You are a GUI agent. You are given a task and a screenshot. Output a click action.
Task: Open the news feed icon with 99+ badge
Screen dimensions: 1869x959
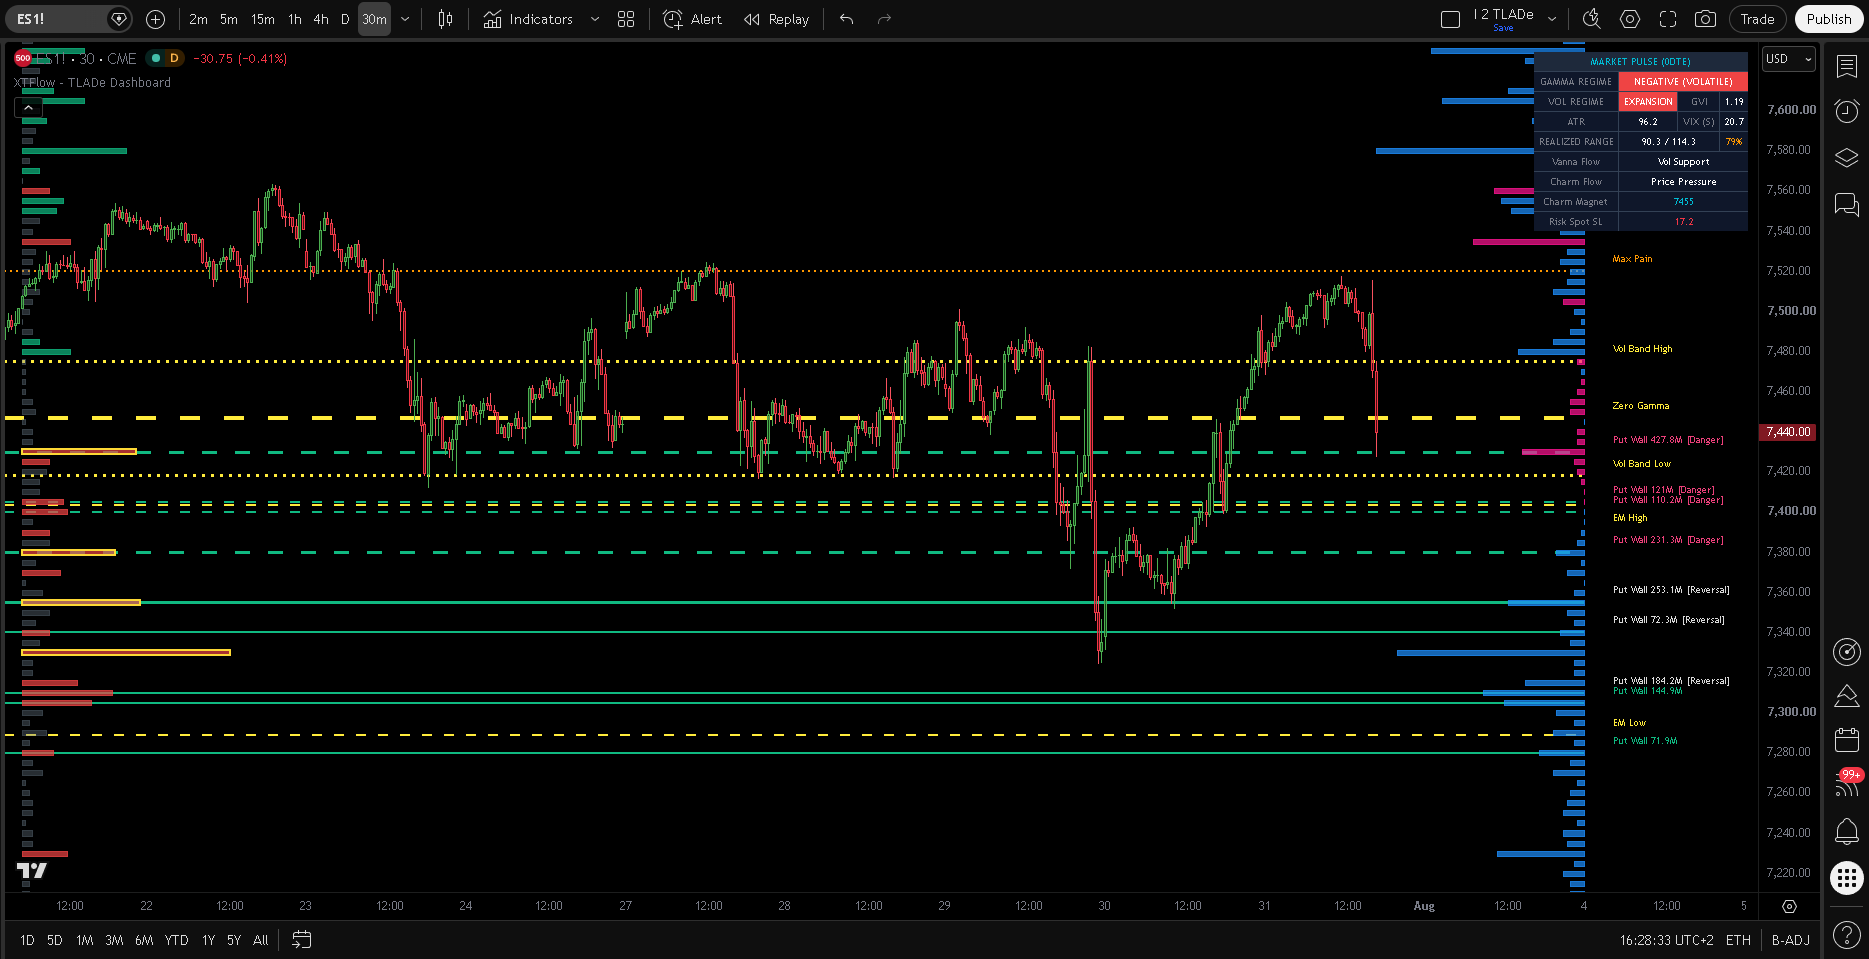tap(1846, 784)
